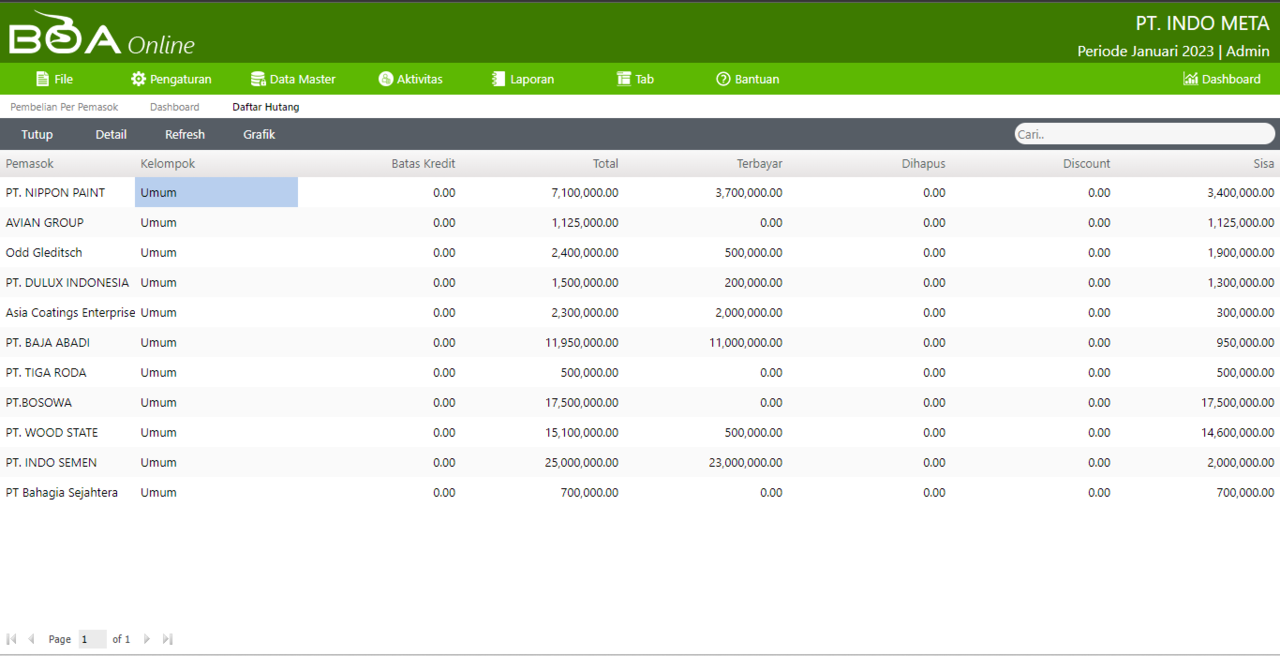Go to next page arrow
This screenshot has height=656, width=1280.
(x=147, y=639)
